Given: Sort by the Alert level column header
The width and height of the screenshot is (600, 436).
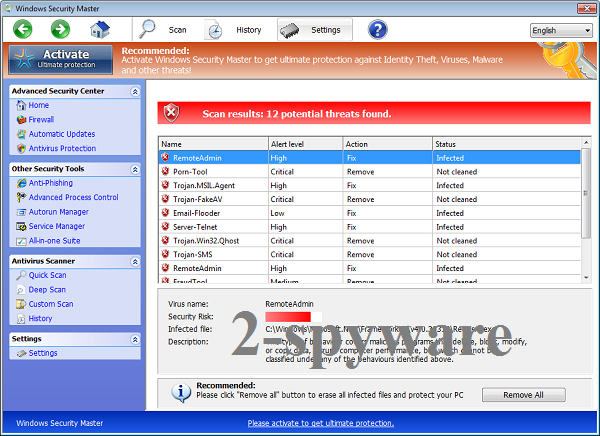Looking at the screenshot, I should tap(305, 144).
